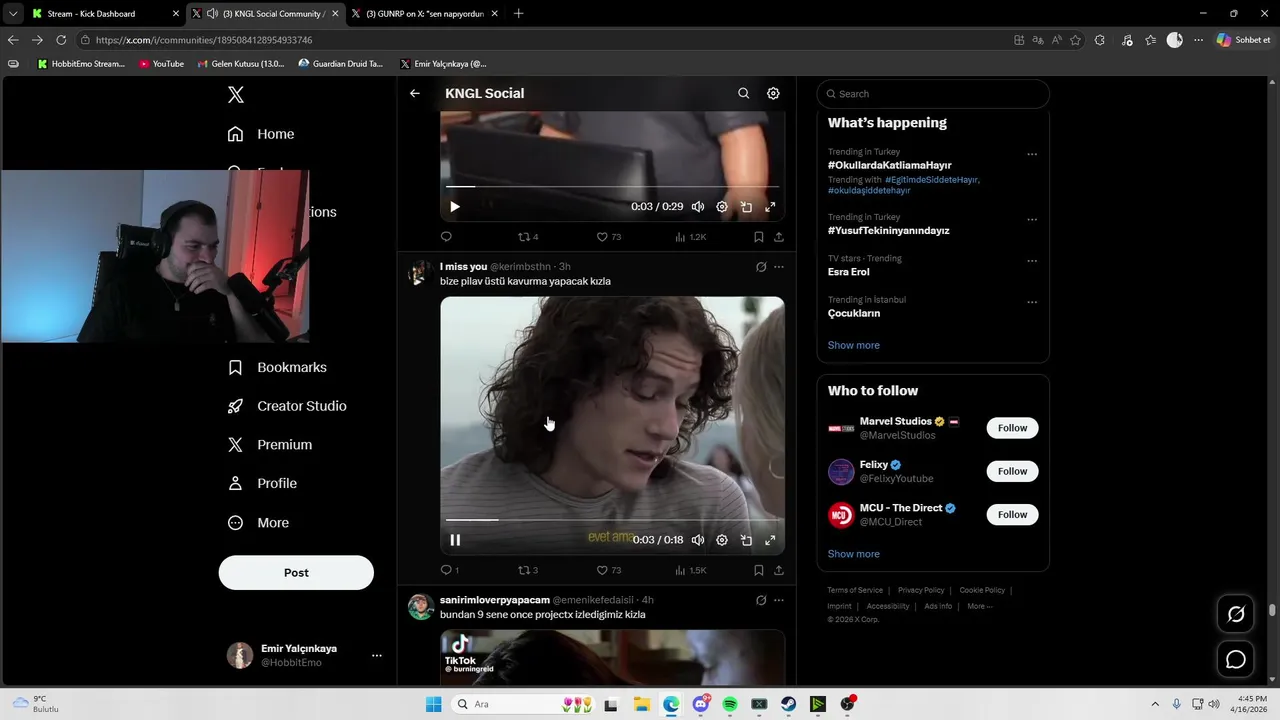The width and height of the screenshot is (1280, 720).
Task: Mute the 0:18 video volume
Action: coord(698,540)
